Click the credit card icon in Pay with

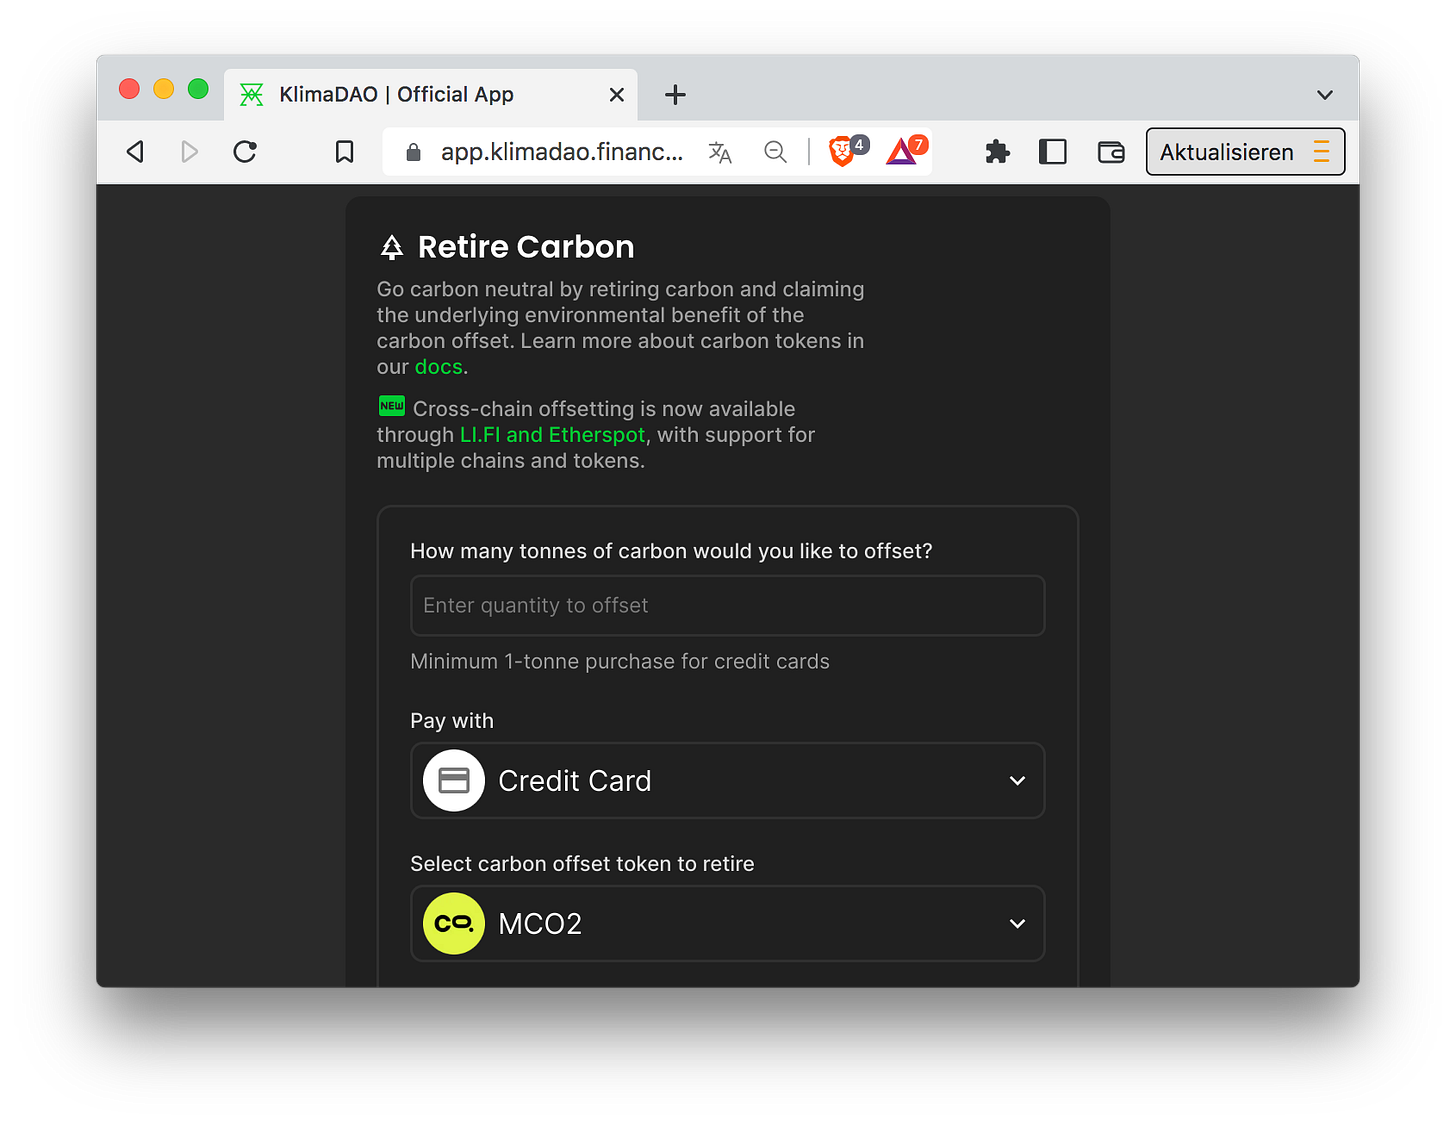pyautogui.click(x=454, y=780)
